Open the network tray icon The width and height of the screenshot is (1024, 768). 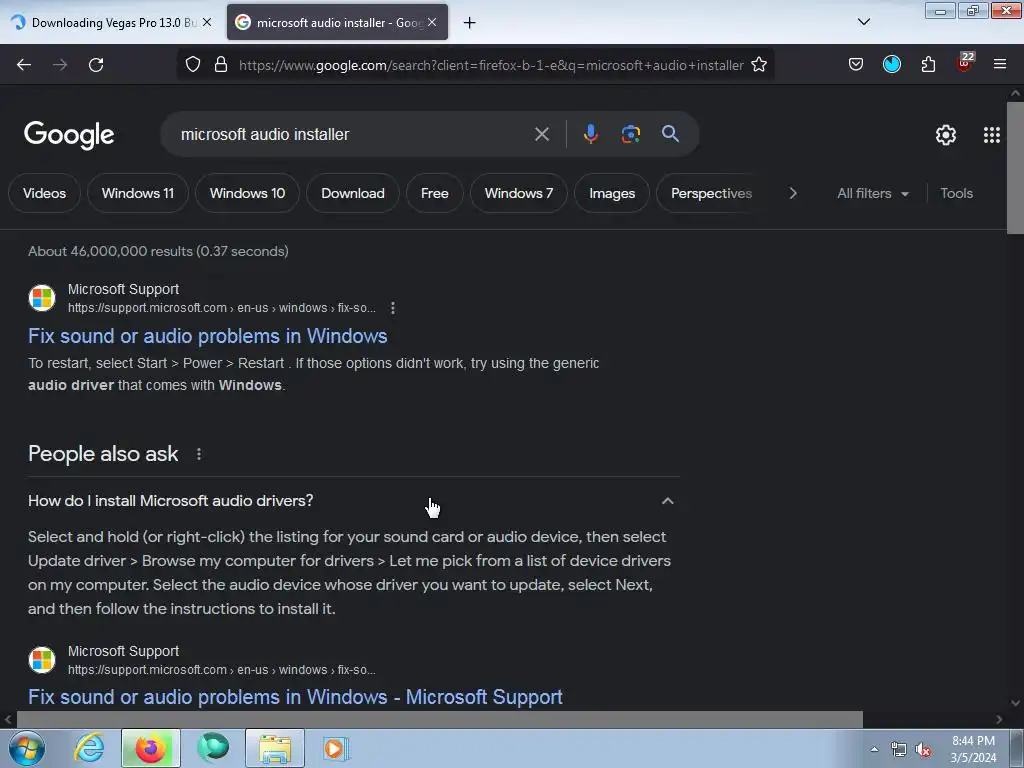899,750
